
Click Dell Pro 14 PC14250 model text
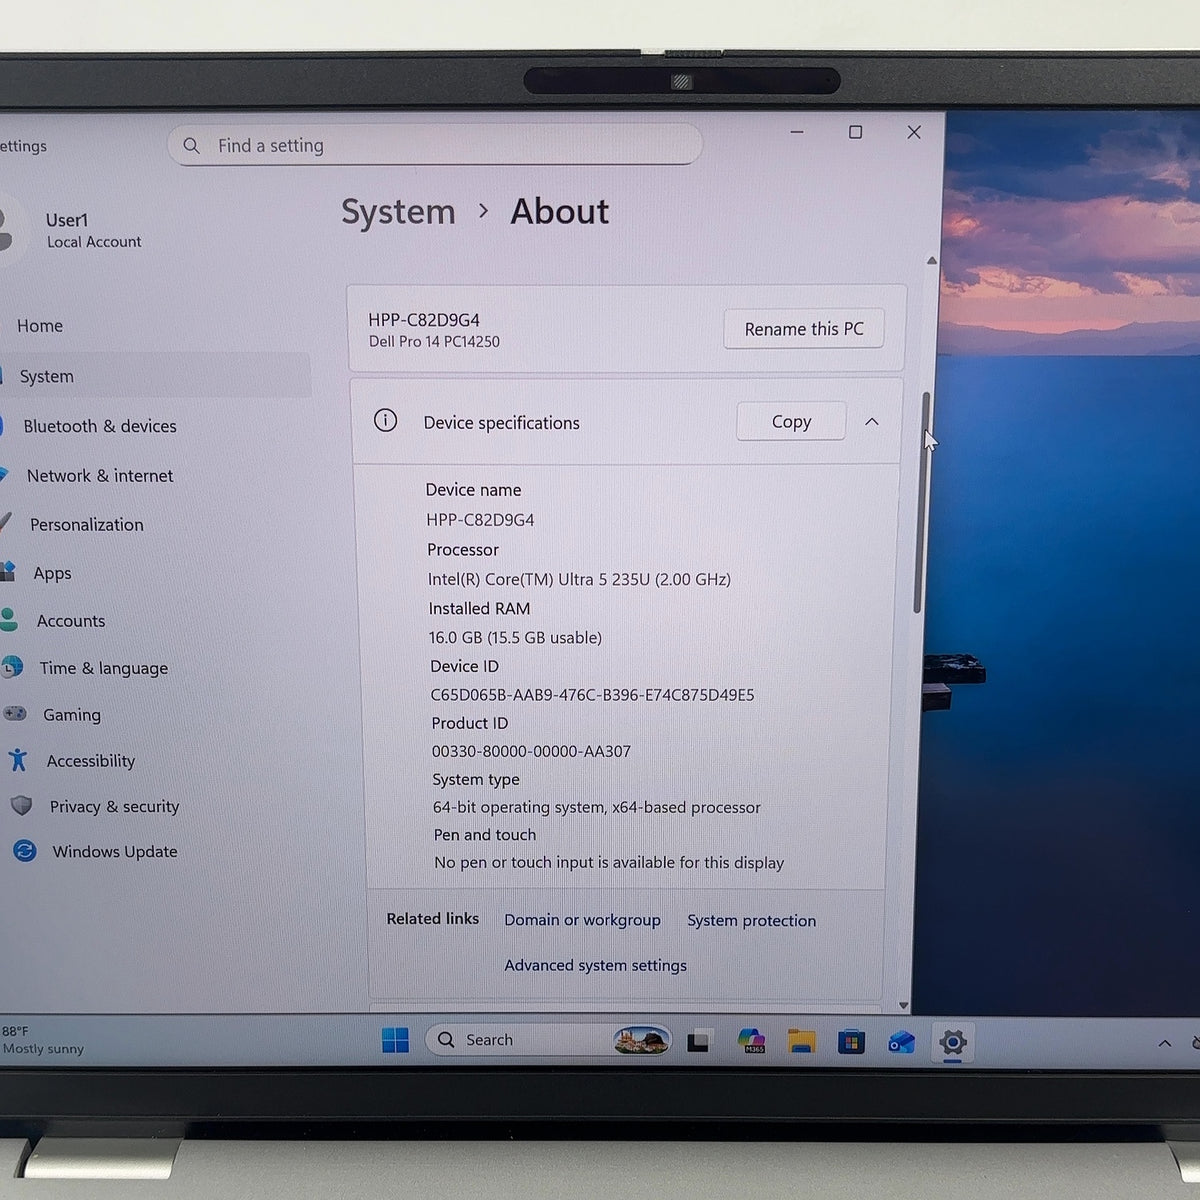click(x=434, y=341)
